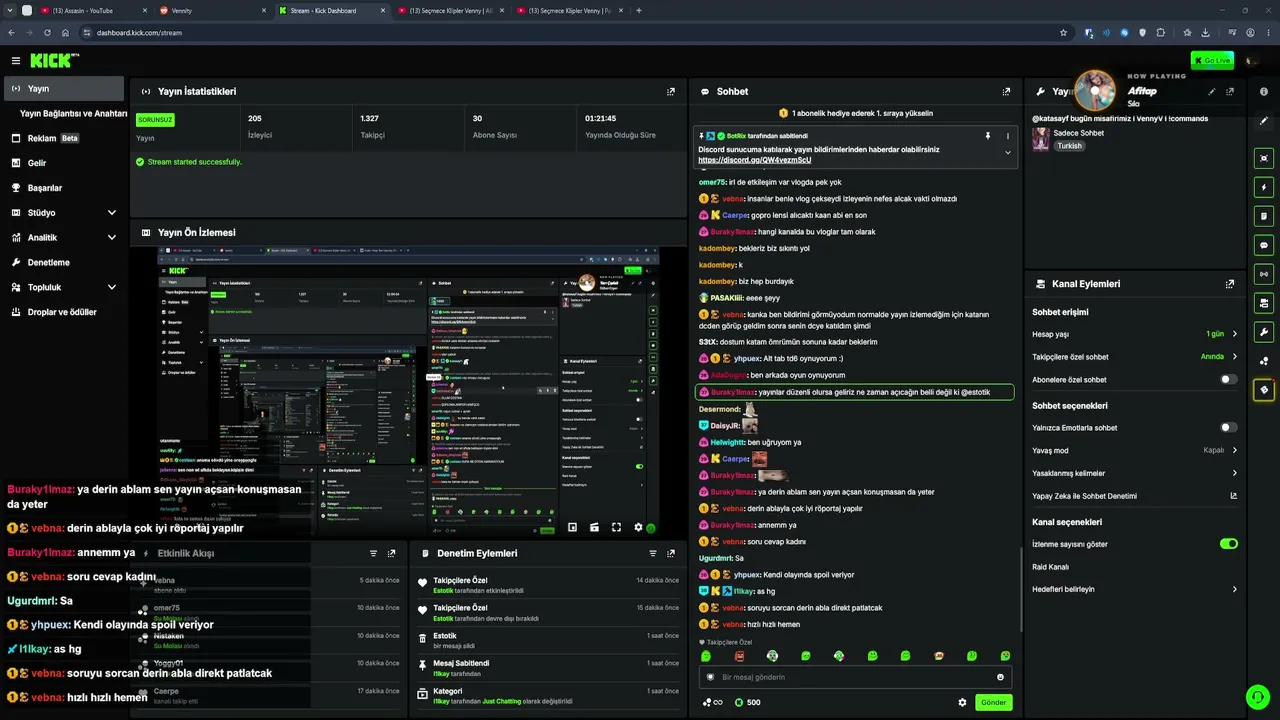Unpin the BotRix pinned message

tap(988, 136)
